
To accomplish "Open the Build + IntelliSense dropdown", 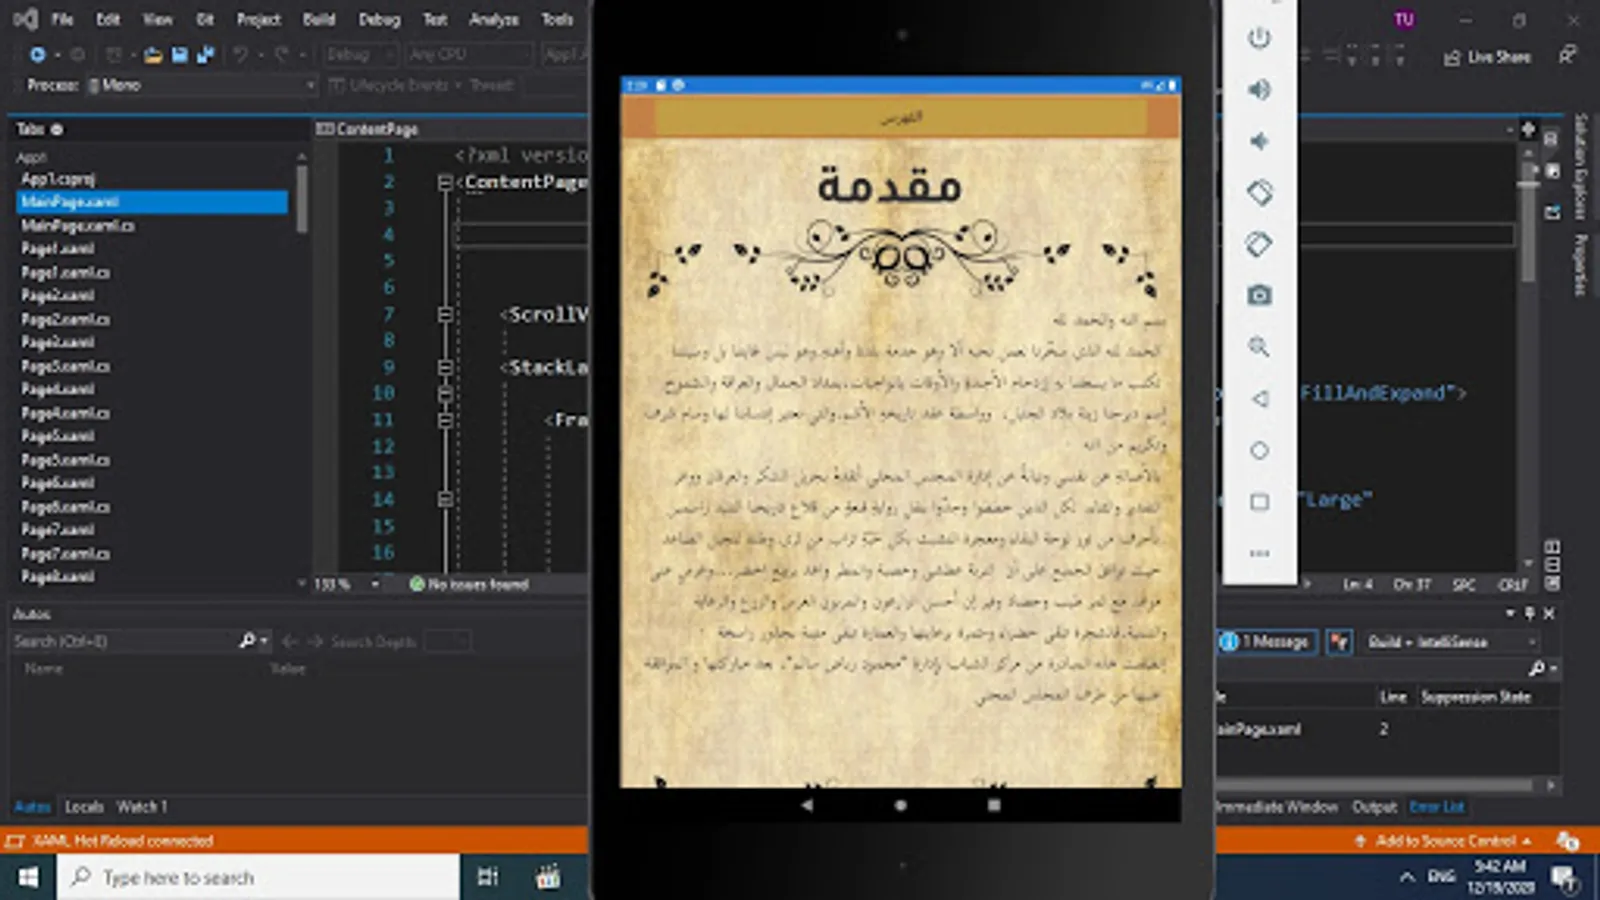I will 1449,642.
